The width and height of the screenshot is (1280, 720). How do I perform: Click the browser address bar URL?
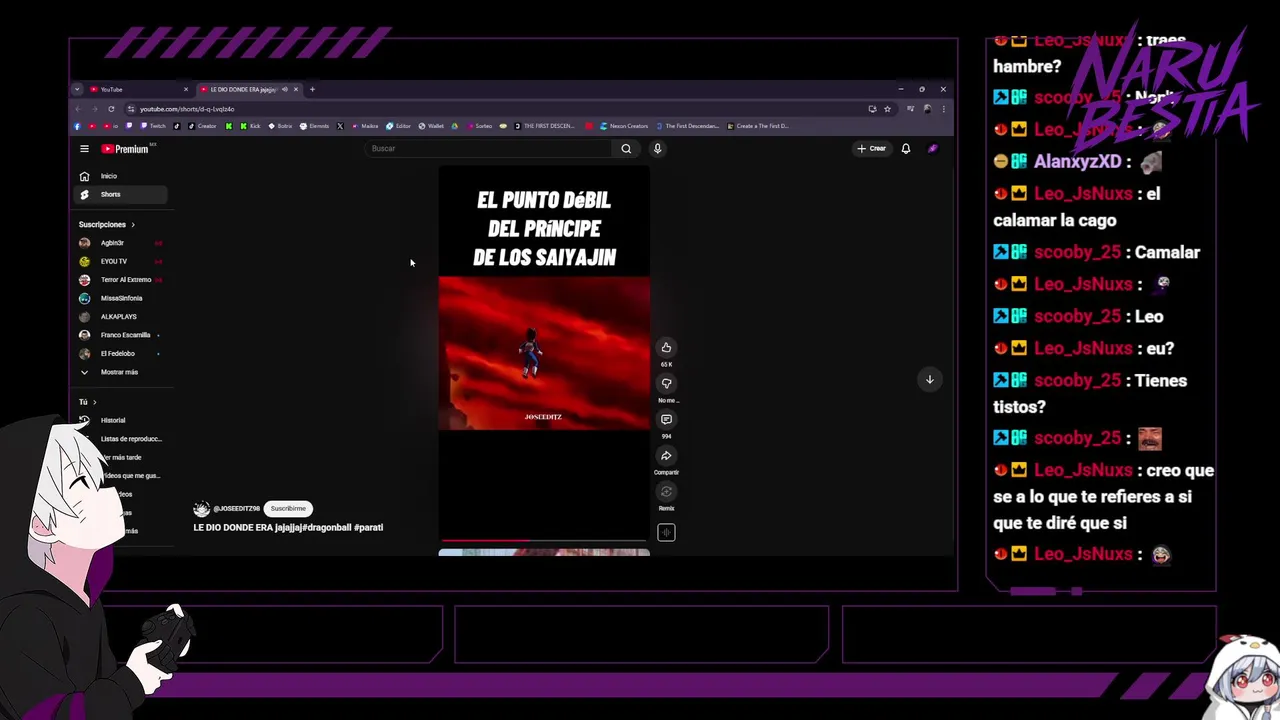click(x=186, y=109)
